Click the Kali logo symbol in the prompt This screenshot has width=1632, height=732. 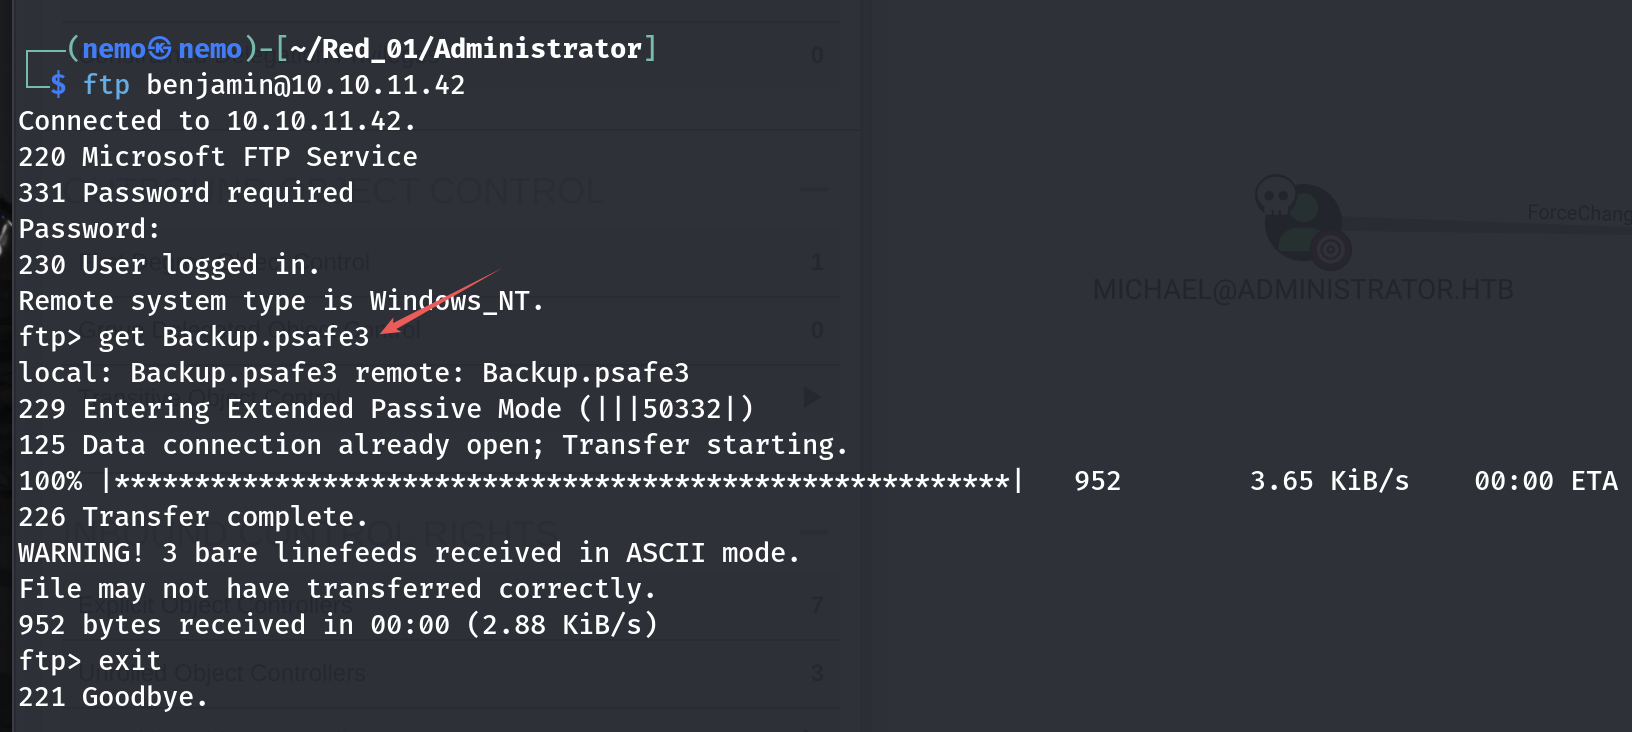tap(160, 48)
